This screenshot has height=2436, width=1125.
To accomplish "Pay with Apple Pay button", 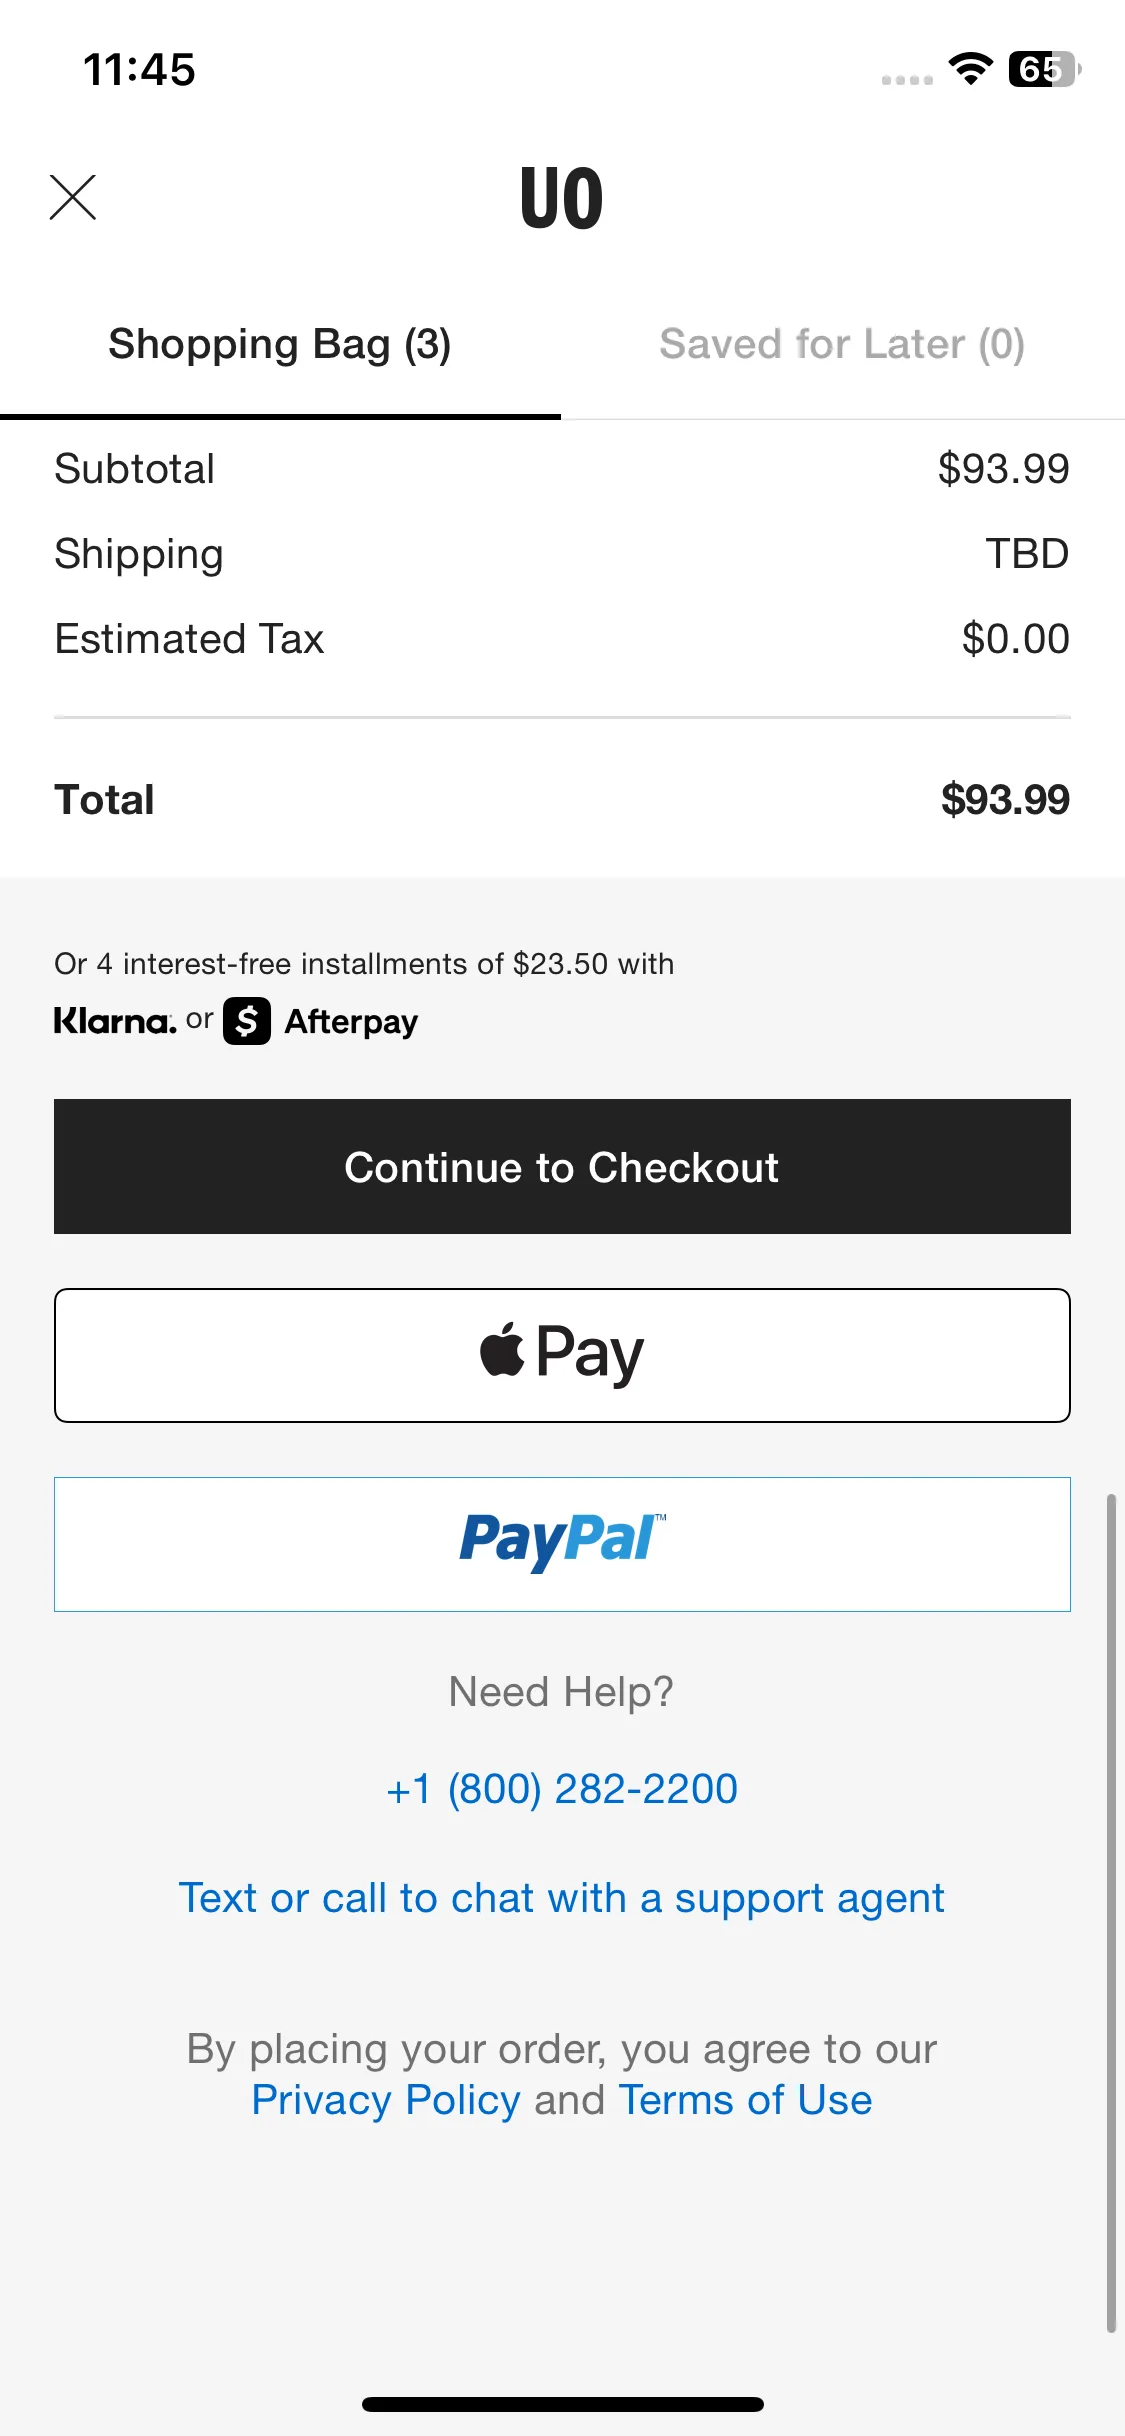I will (x=562, y=1355).
